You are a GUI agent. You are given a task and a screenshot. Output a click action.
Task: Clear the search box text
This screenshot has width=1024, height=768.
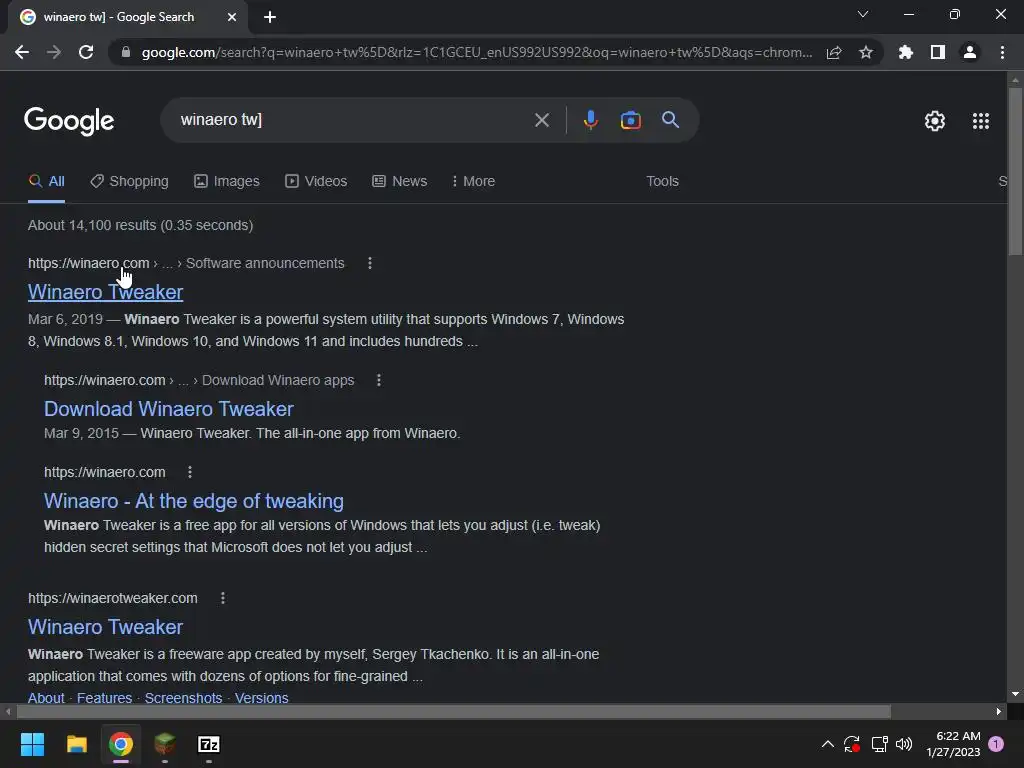click(541, 120)
